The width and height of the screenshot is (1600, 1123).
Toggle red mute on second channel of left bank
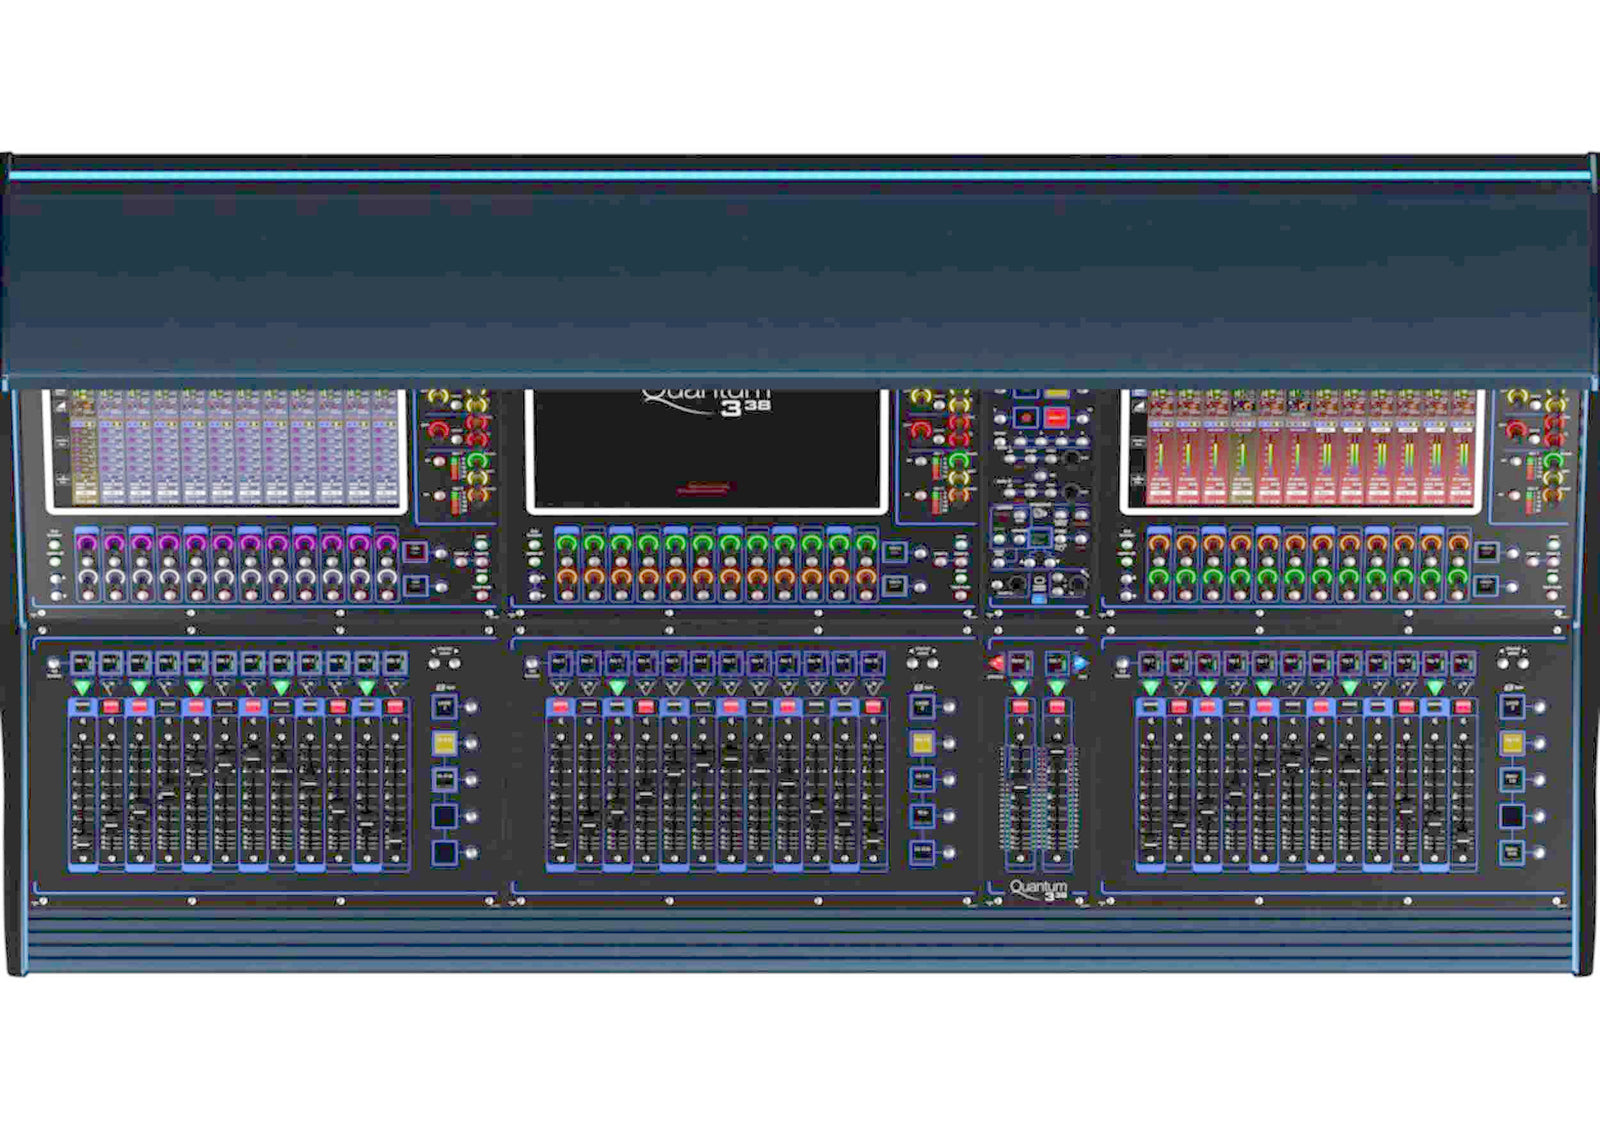[111, 707]
